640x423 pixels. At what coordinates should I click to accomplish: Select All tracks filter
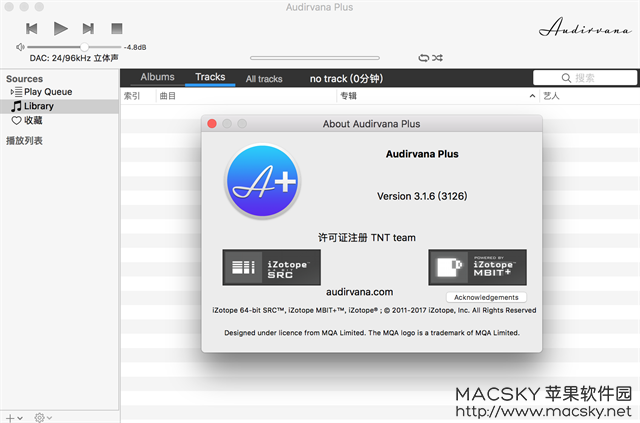click(x=264, y=79)
